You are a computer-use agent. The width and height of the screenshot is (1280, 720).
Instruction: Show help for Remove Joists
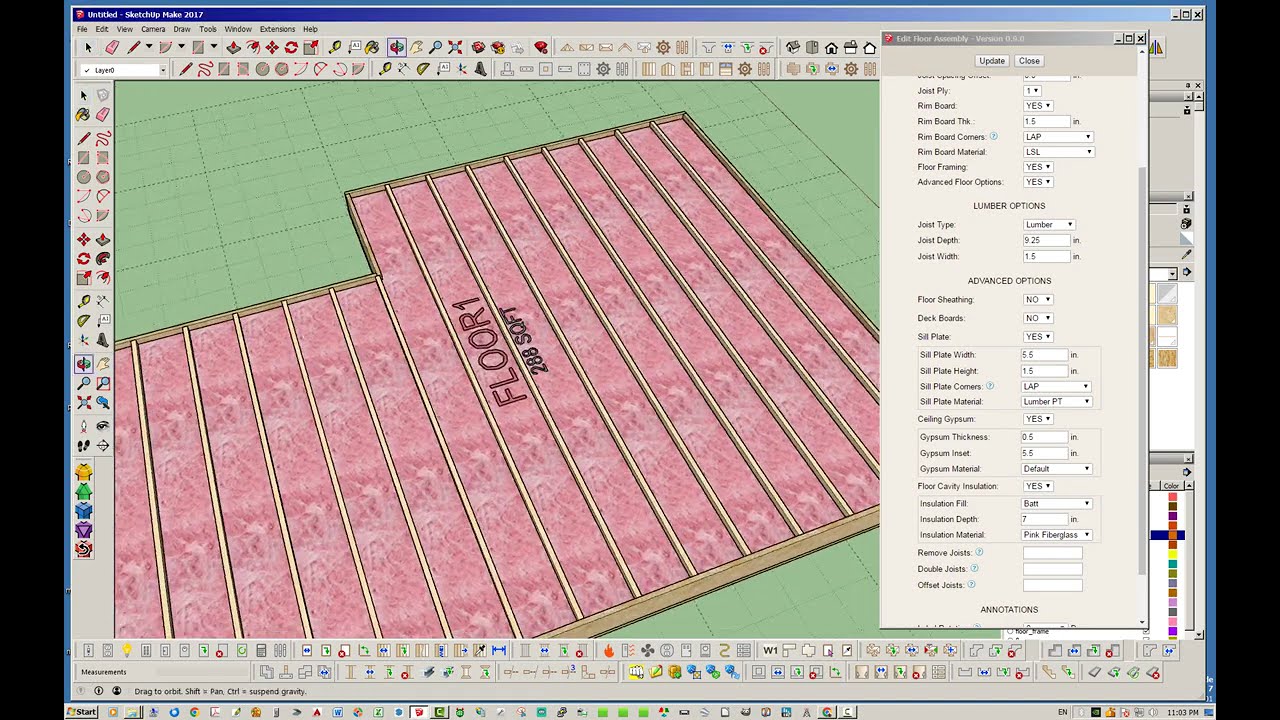click(x=979, y=552)
